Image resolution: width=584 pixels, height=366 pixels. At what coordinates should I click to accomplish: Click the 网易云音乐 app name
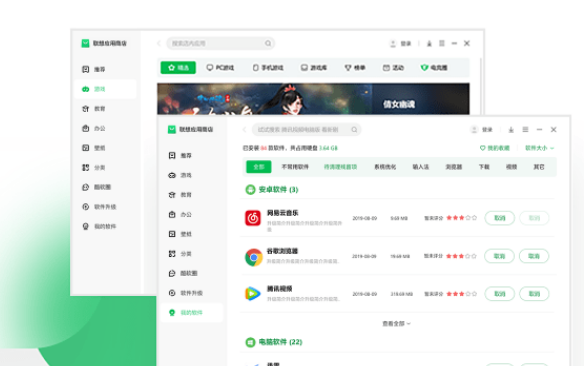pyautogui.click(x=282, y=213)
